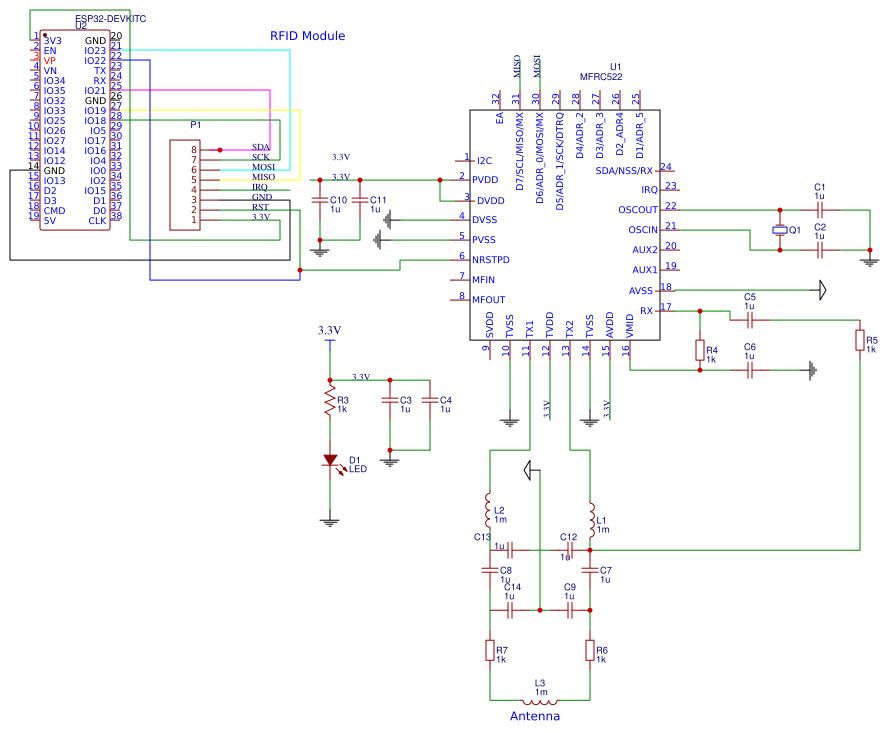The width and height of the screenshot is (889, 733).
Task: Click the 'CMD' pin on the ESP32
Action: 54,210
